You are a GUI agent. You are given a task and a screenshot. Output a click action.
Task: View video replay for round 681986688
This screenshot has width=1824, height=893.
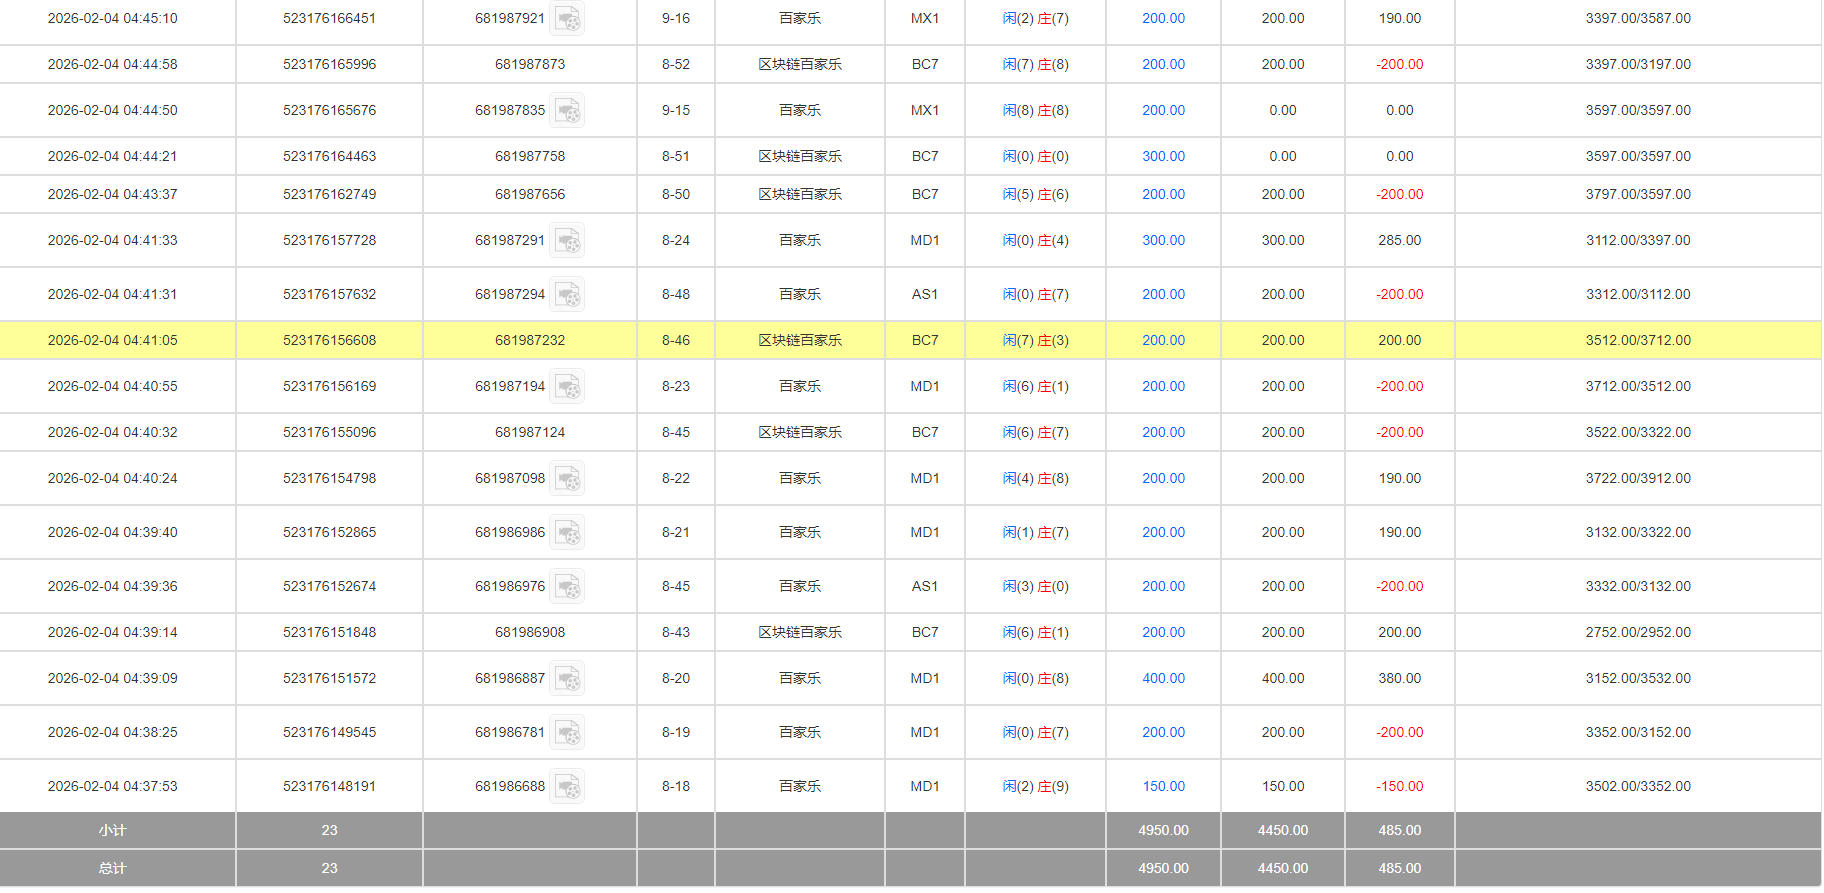(x=567, y=787)
